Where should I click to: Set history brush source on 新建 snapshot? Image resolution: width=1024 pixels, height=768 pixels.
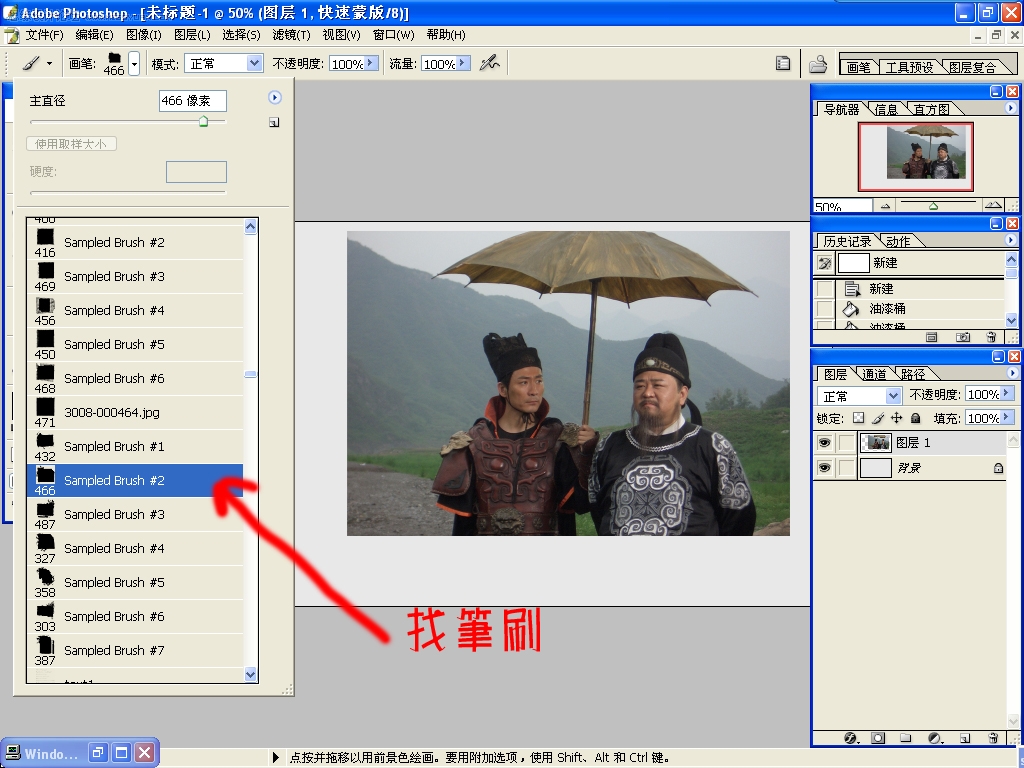click(825, 263)
